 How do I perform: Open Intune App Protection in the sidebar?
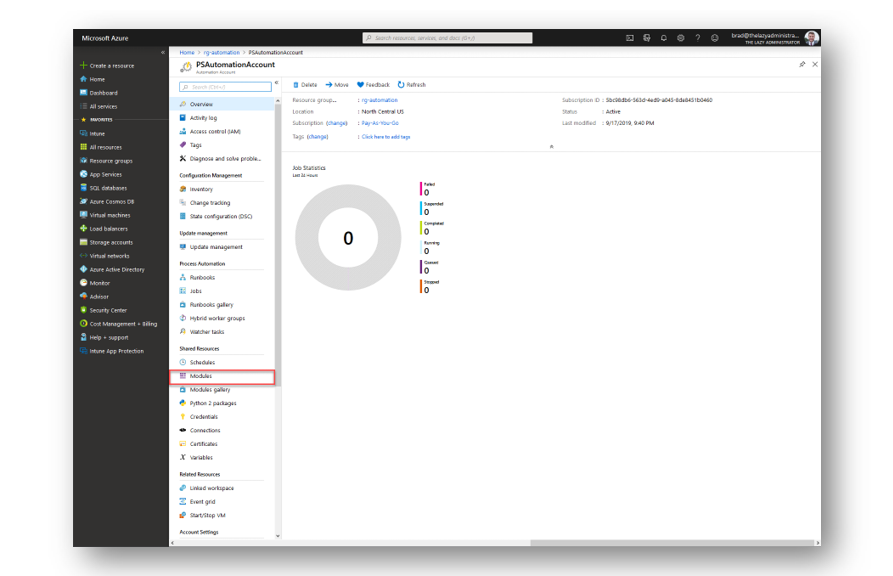pos(112,352)
